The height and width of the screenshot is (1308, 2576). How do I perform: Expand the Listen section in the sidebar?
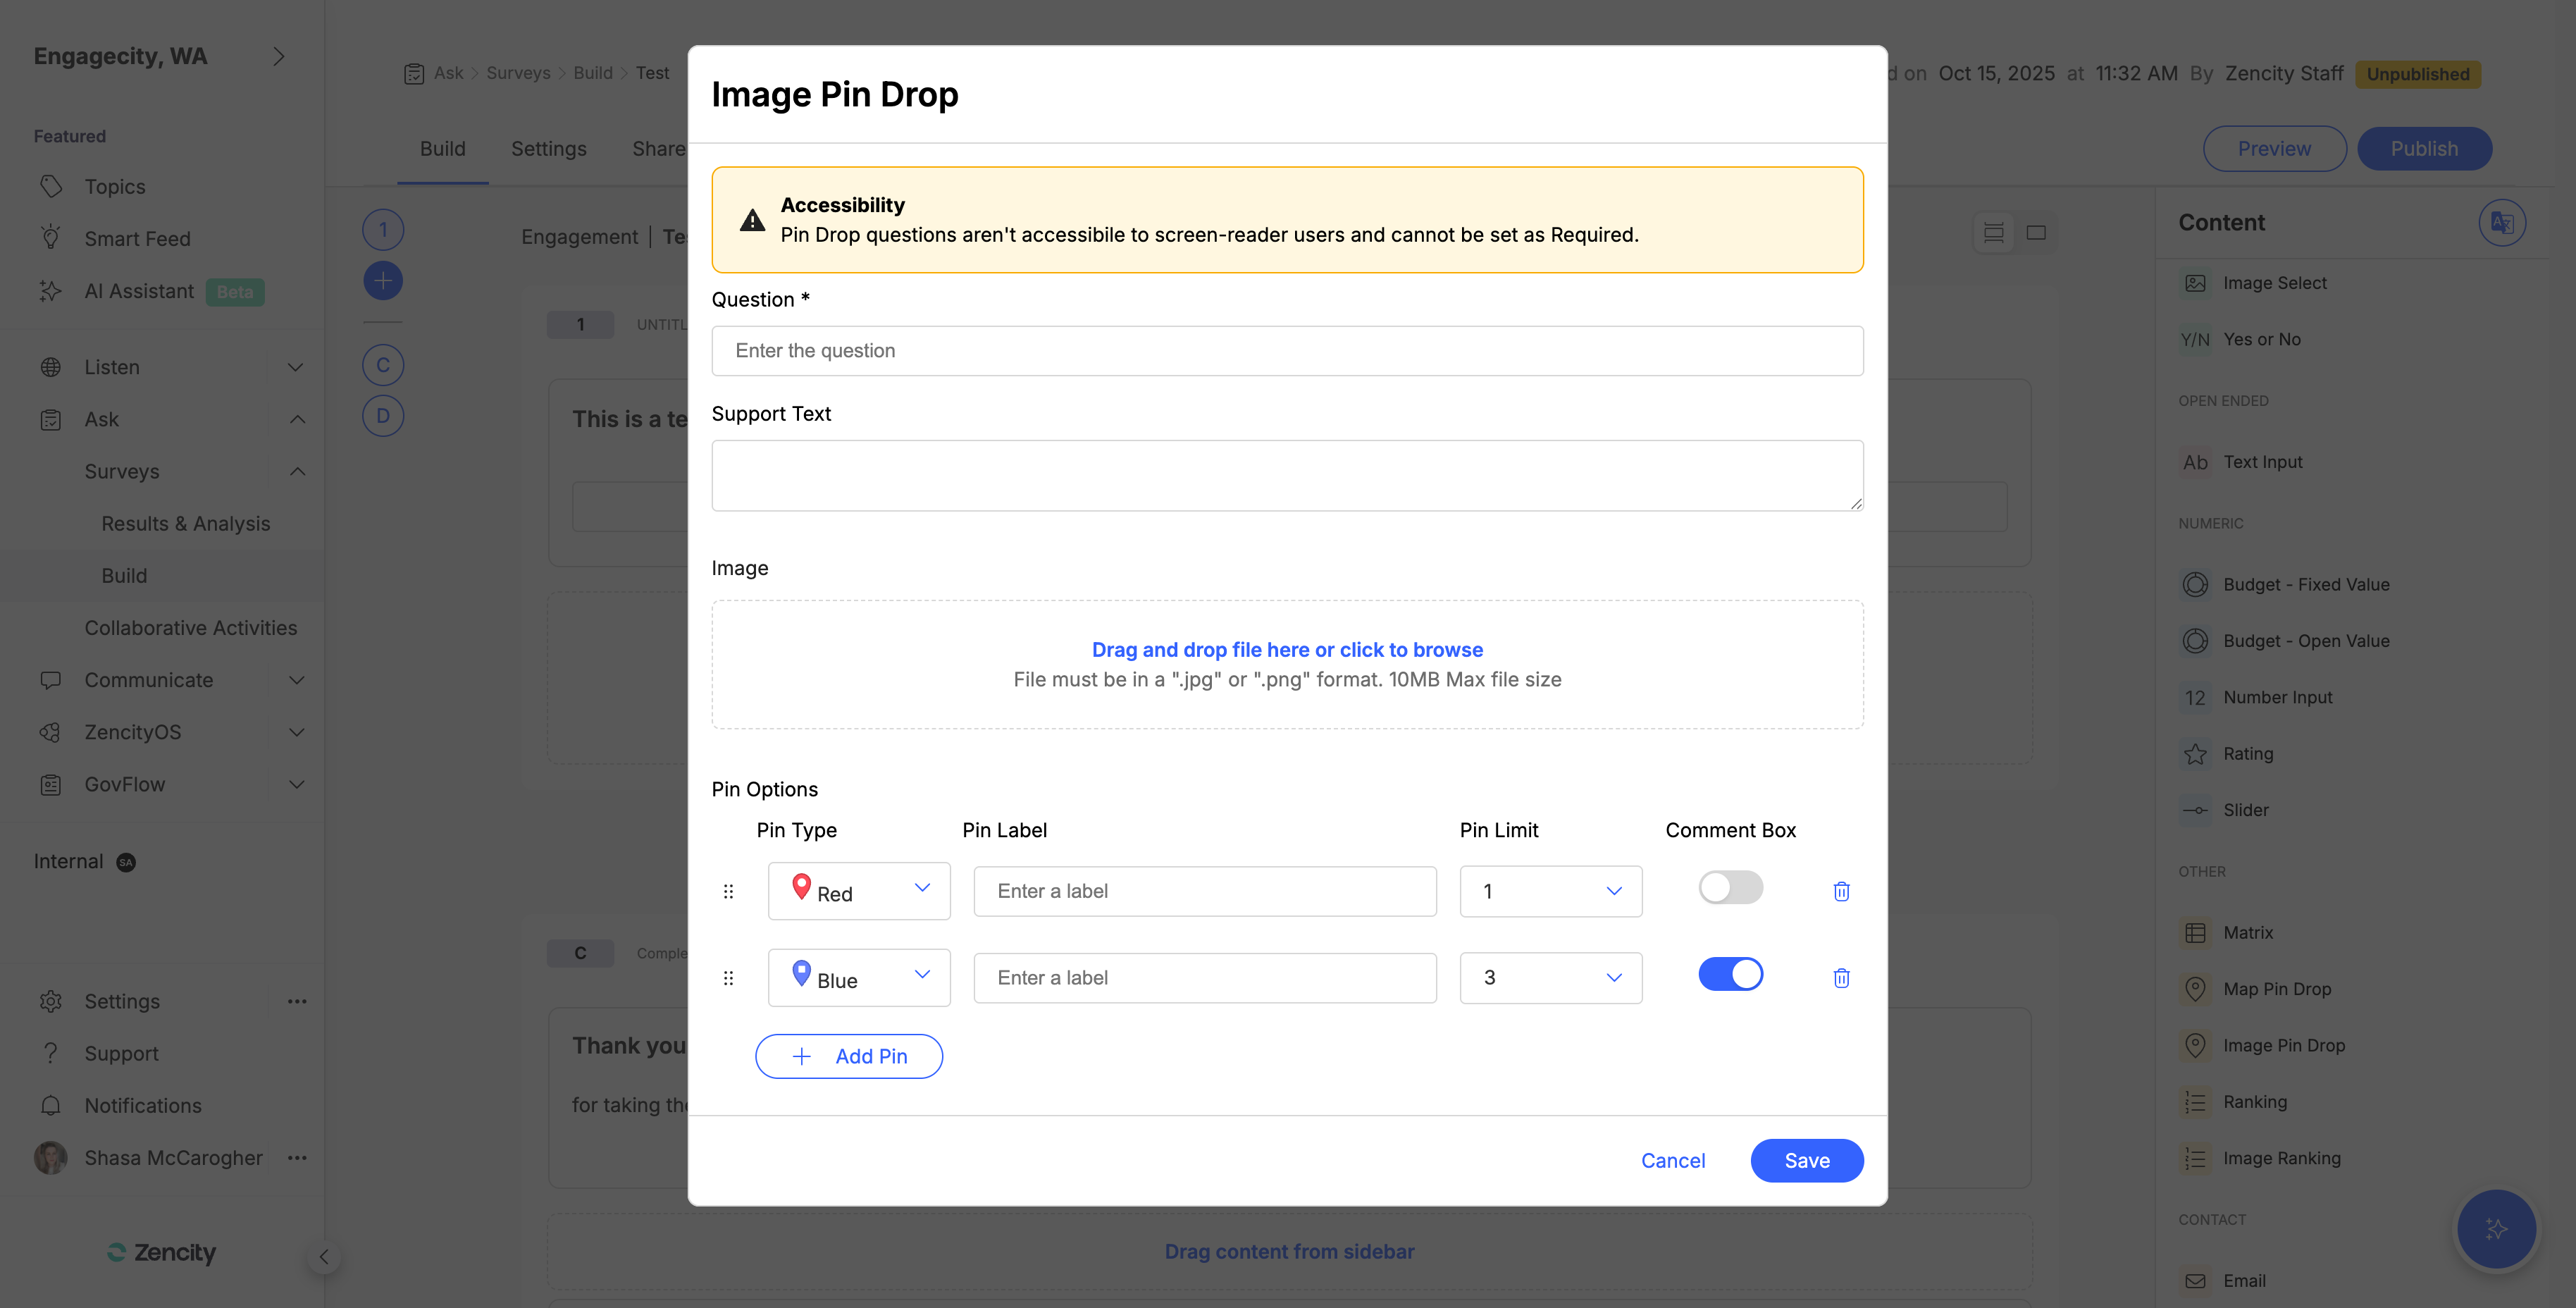[295, 367]
